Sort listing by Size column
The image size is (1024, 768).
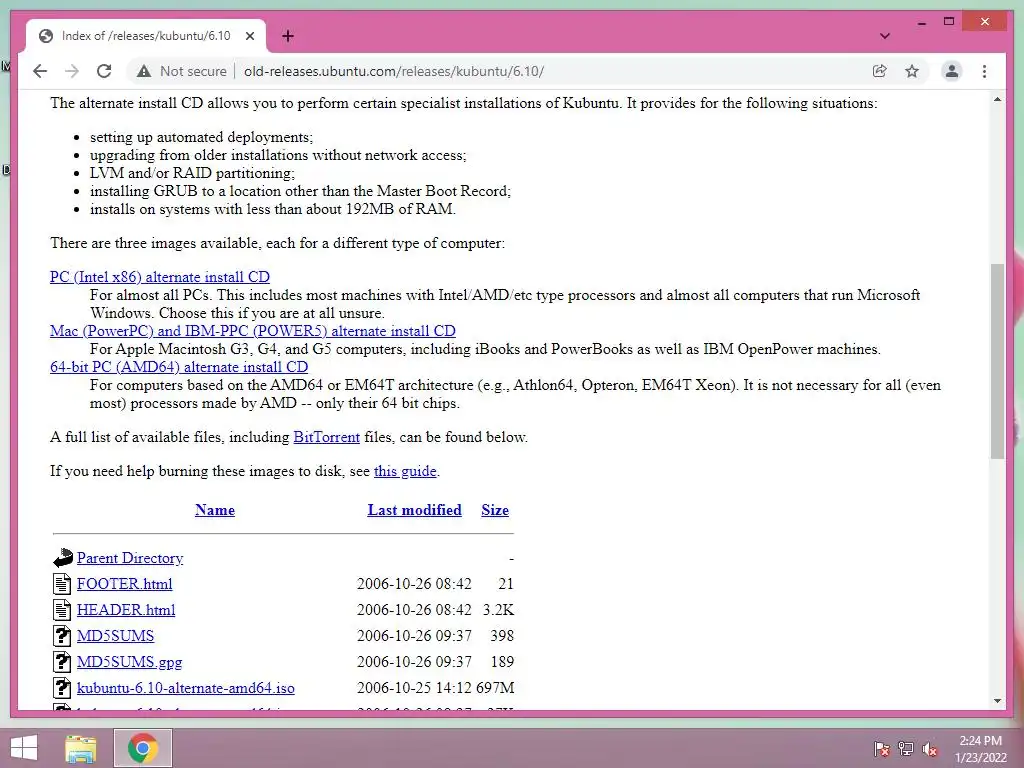point(495,510)
